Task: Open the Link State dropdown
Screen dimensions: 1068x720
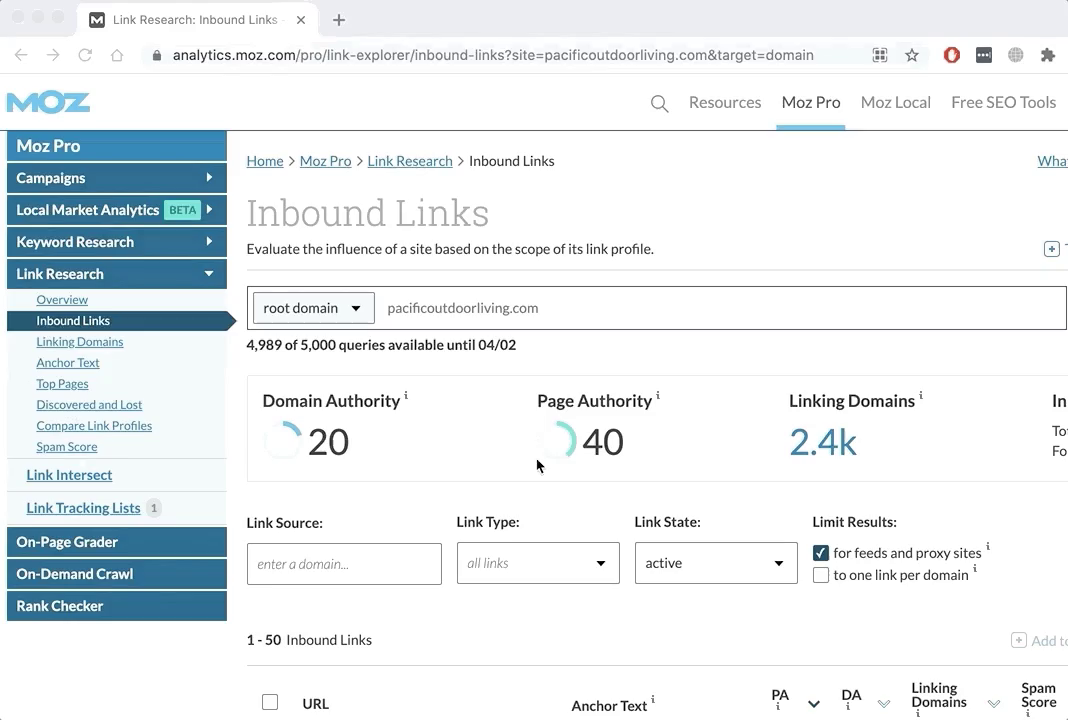Action: 716,563
